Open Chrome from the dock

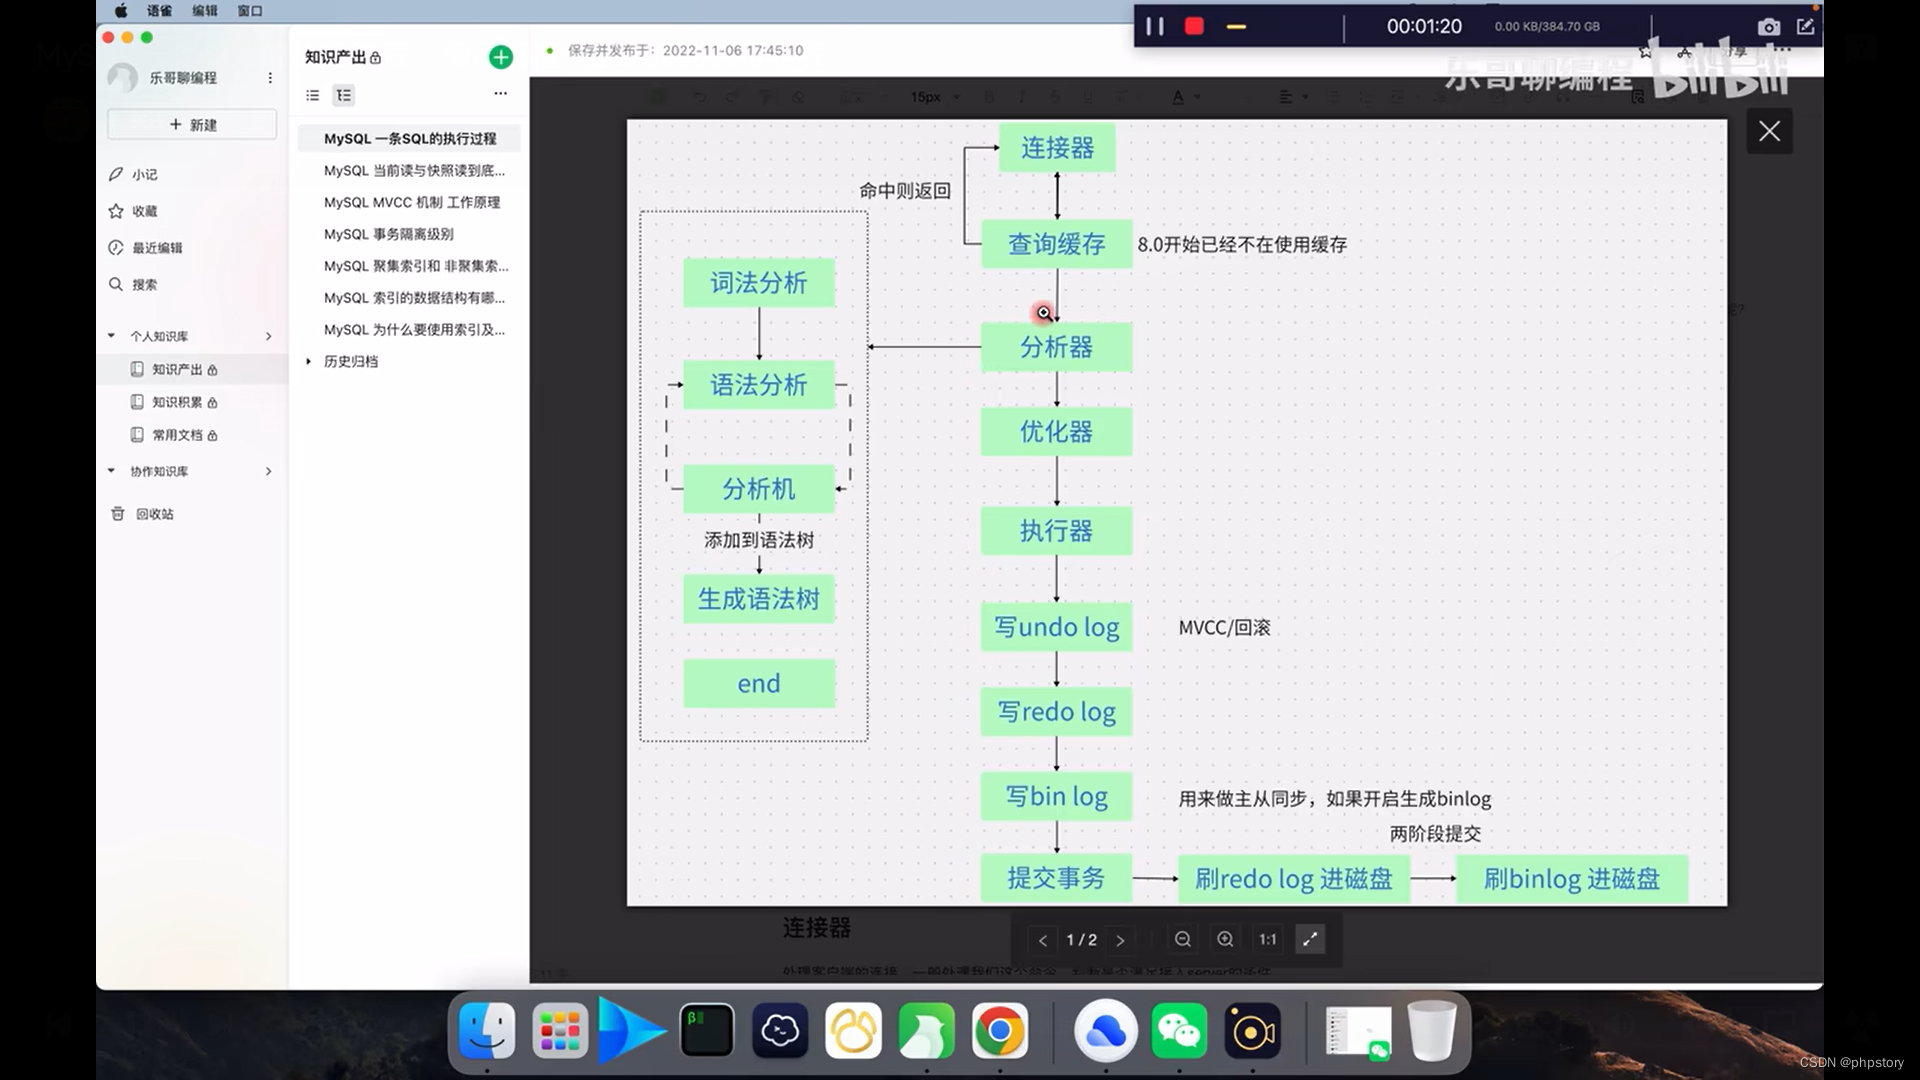[999, 1031]
